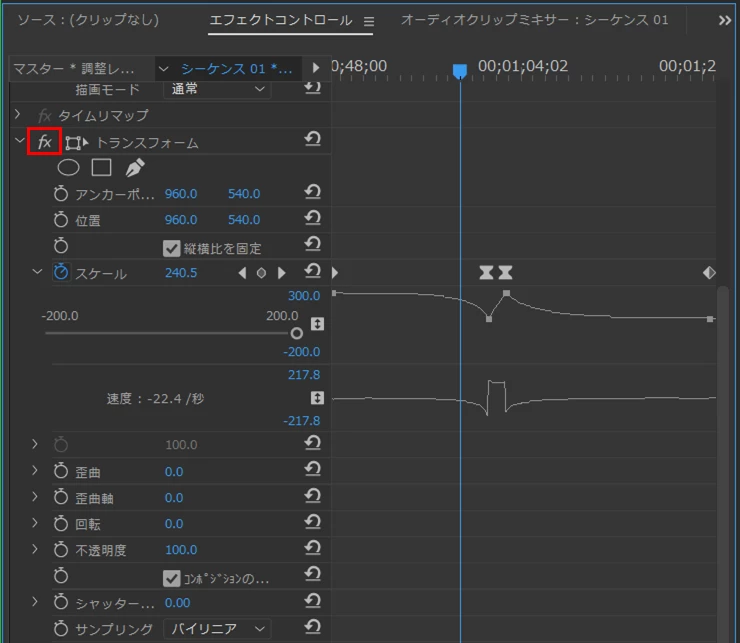Toggle the stopwatch for サンプリング
The image size is (740, 643).
click(61, 628)
